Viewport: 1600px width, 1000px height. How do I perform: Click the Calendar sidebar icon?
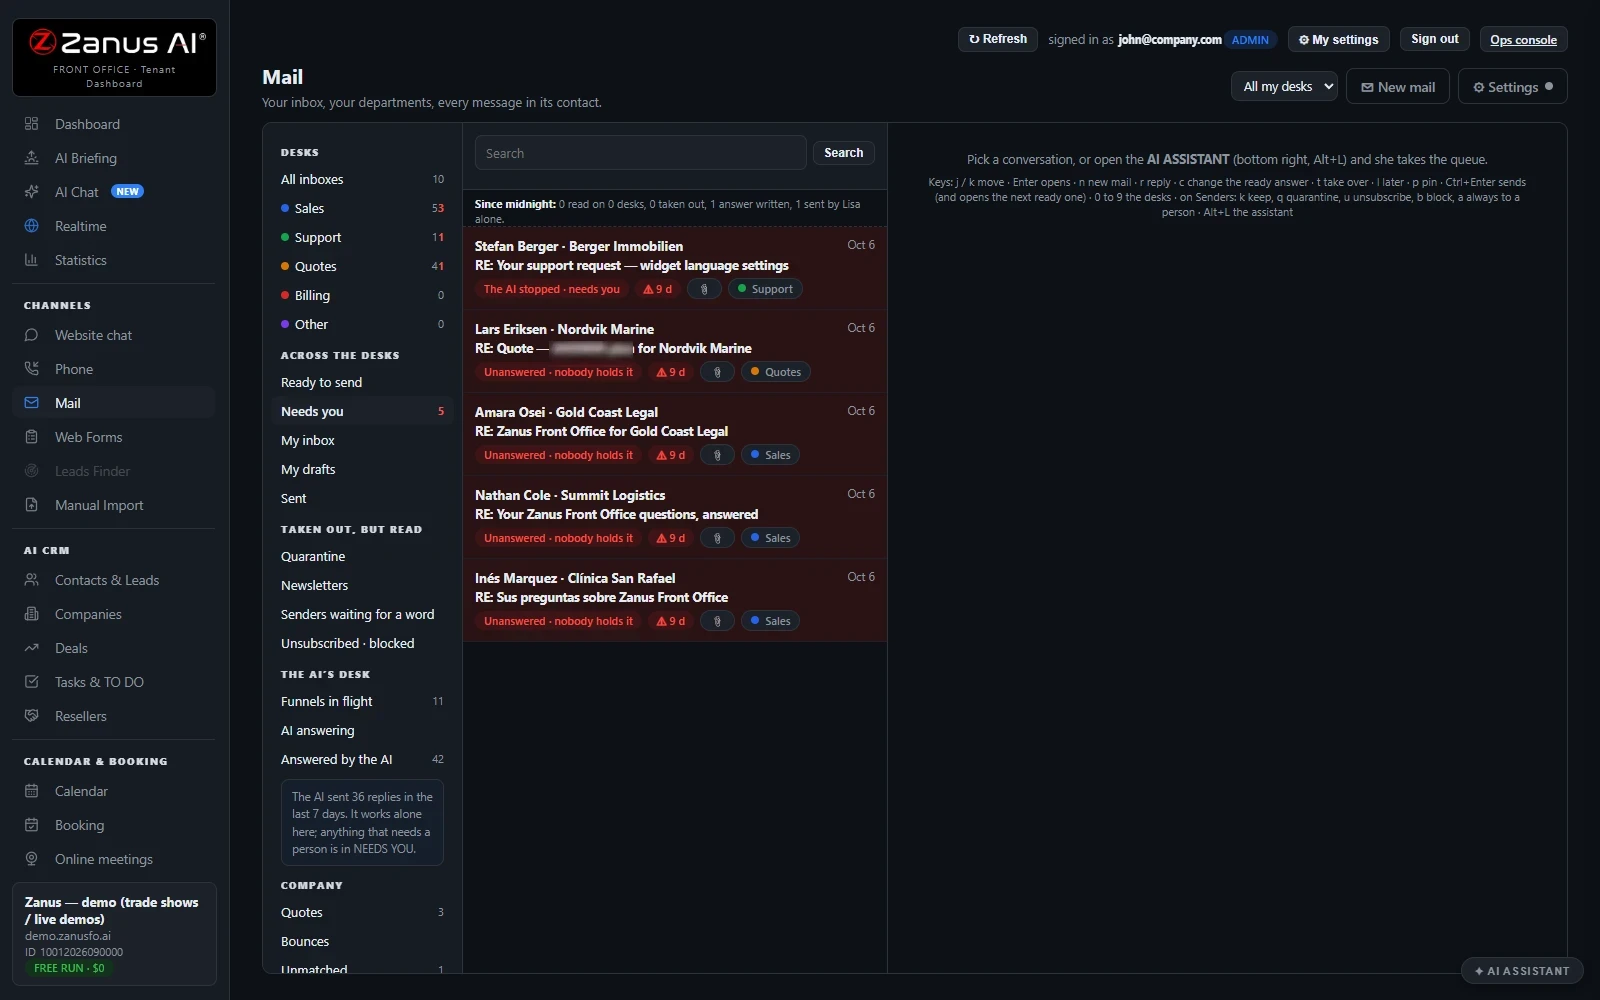pyautogui.click(x=31, y=791)
